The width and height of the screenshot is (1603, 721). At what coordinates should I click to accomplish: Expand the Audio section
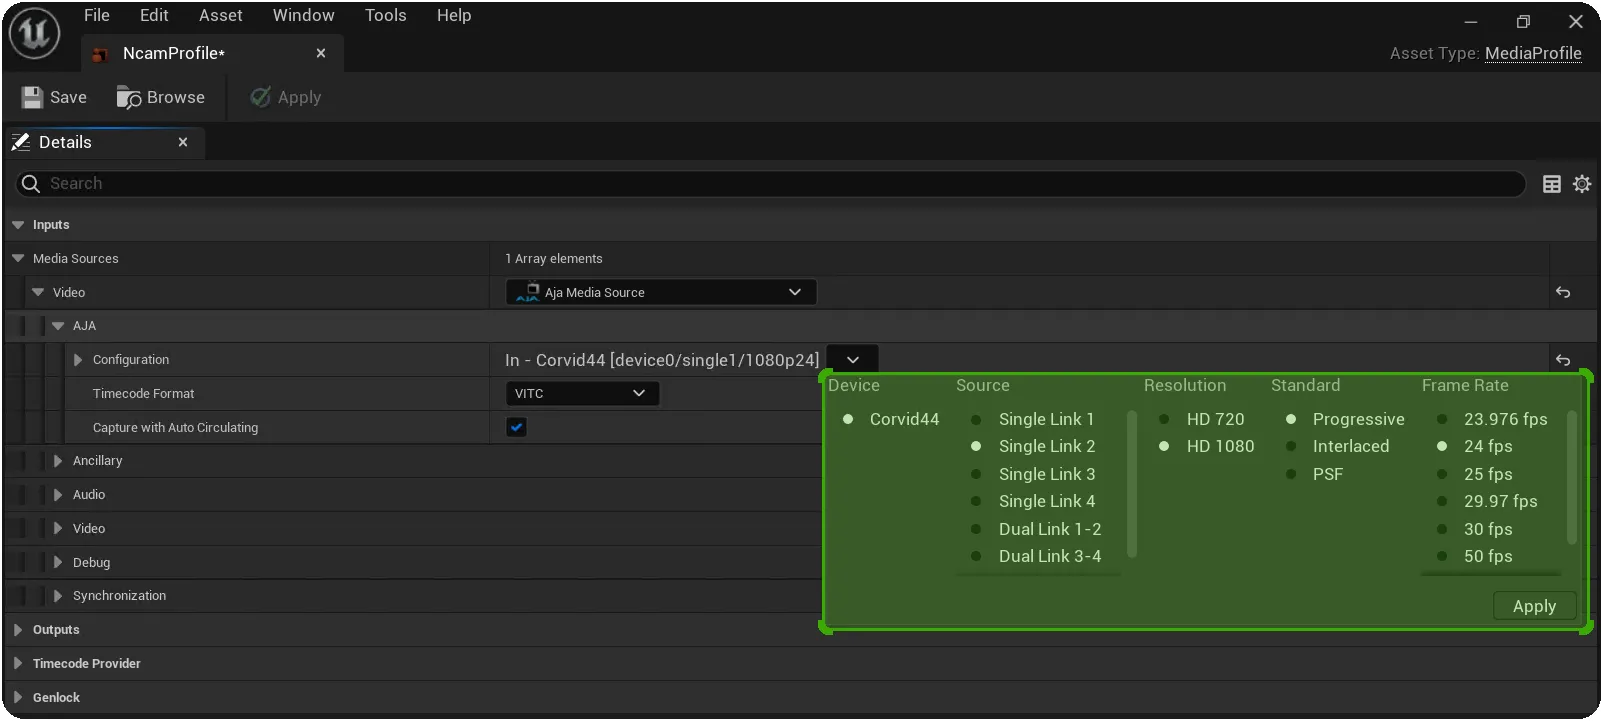[58, 495]
